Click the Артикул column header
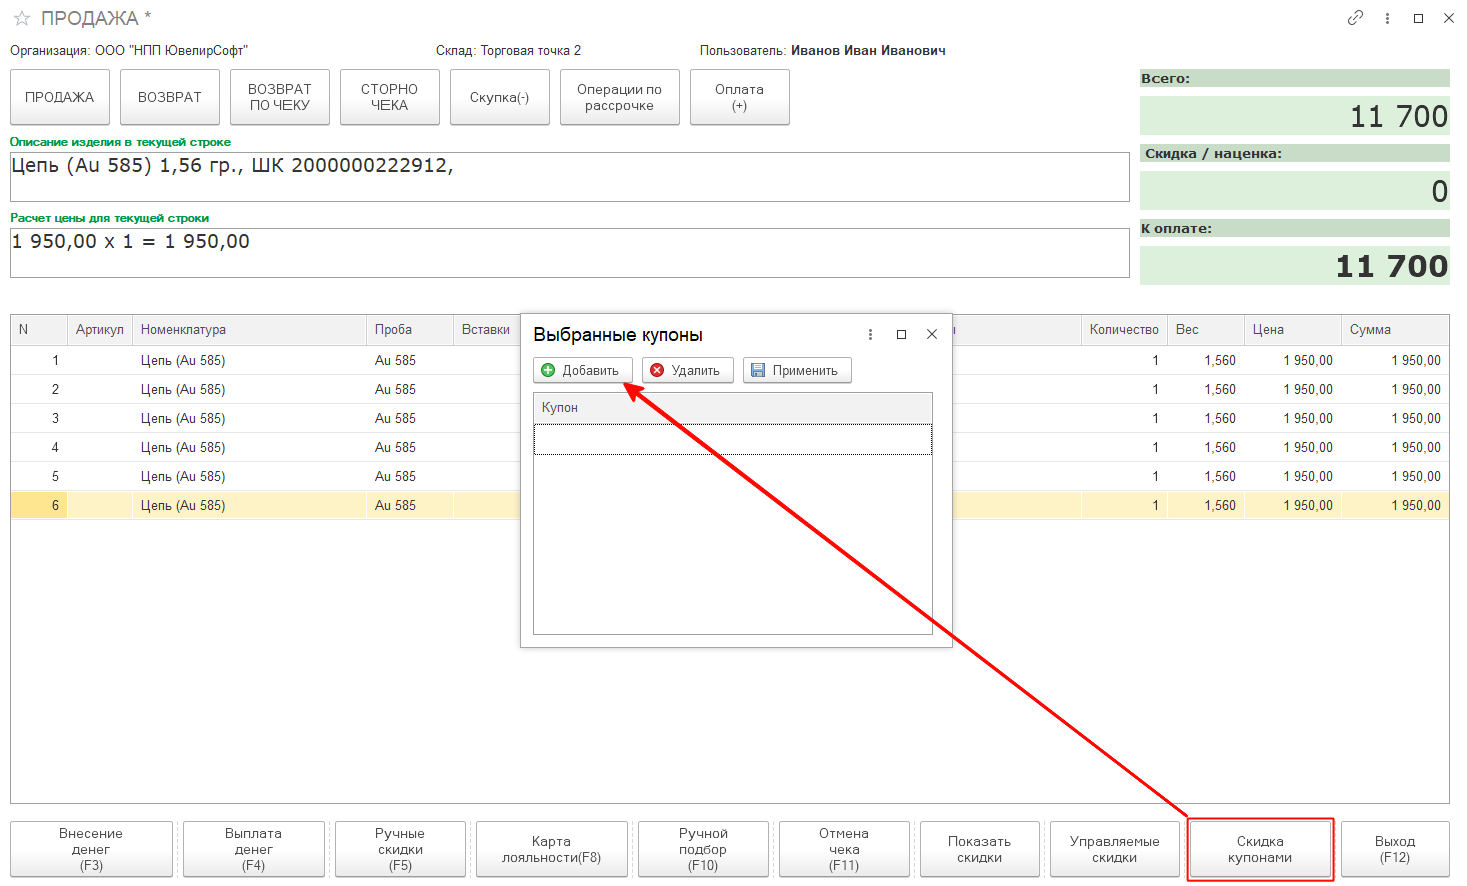 coord(100,330)
